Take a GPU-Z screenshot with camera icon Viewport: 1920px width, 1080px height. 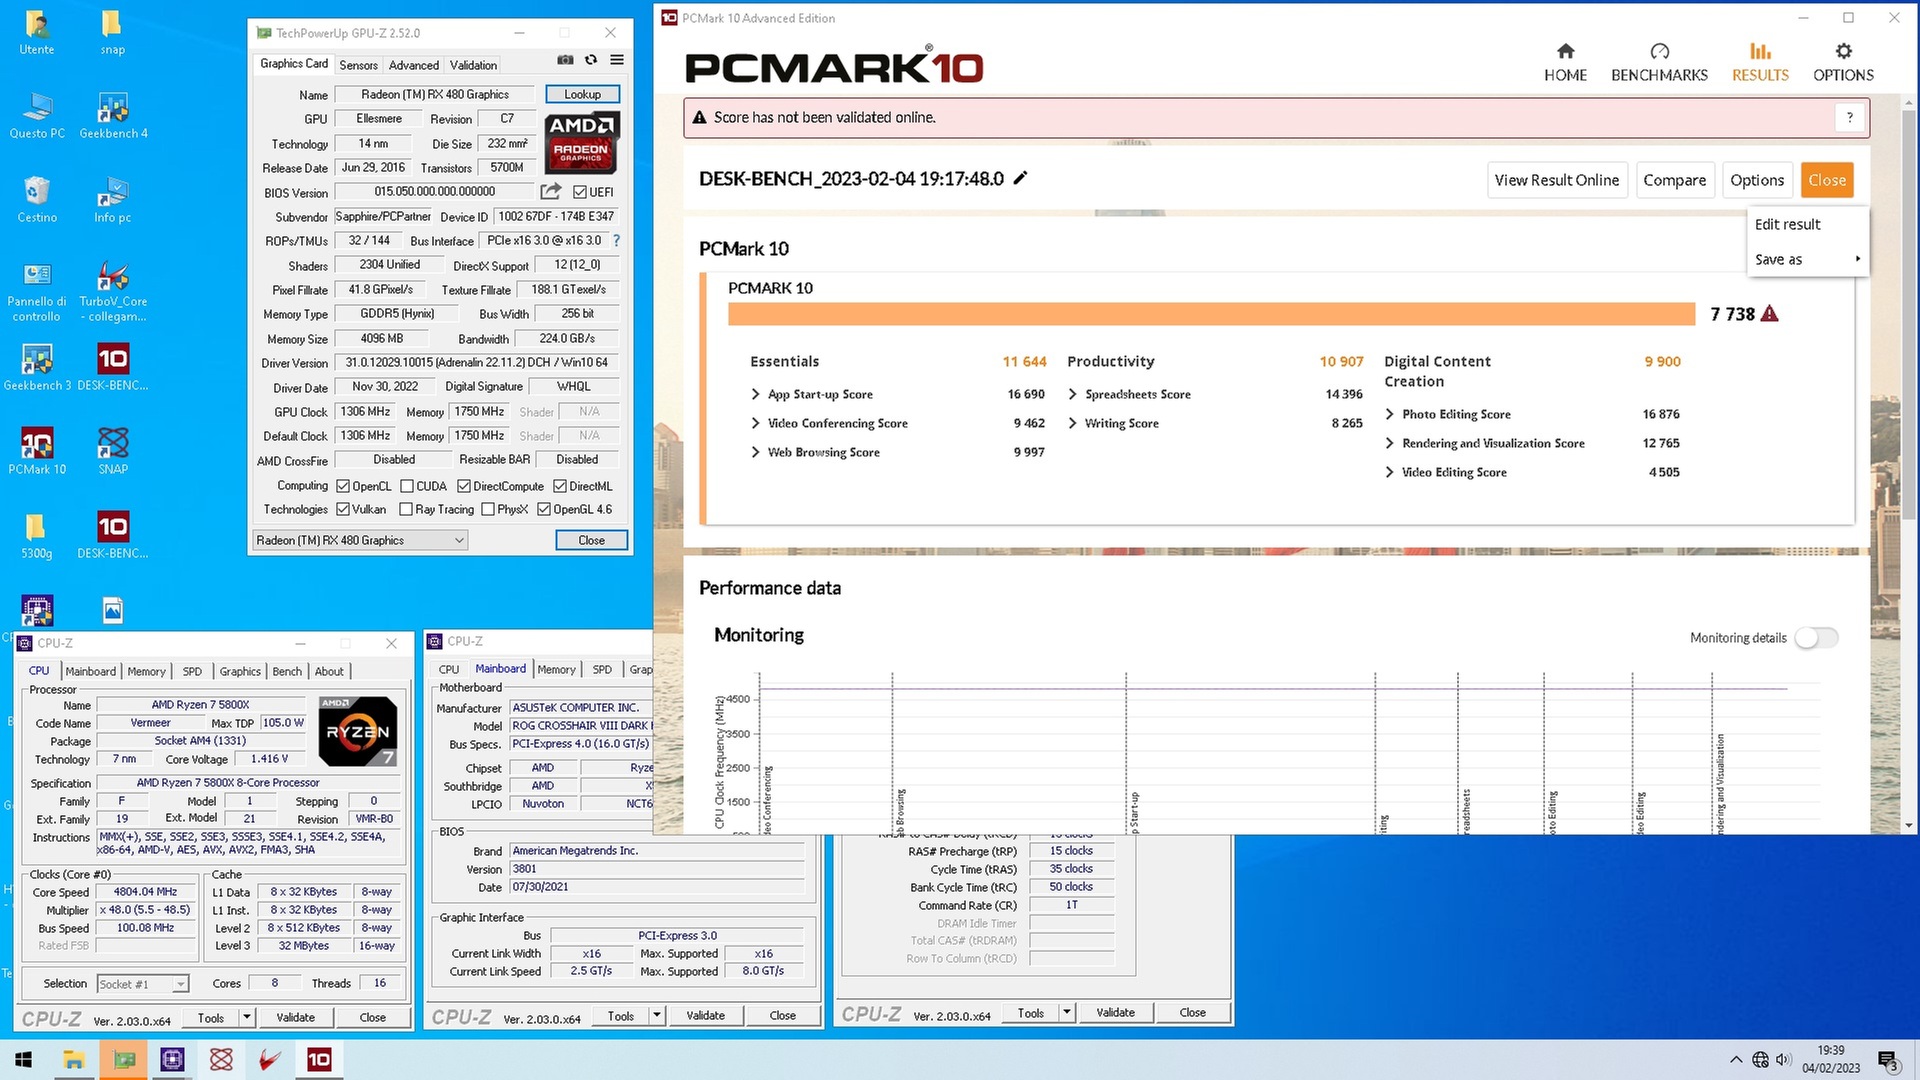(565, 60)
